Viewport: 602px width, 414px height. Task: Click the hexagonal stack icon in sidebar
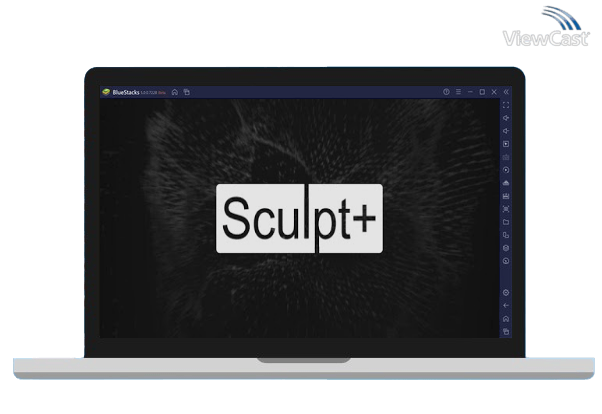pyautogui.click(x=506, y=248)
